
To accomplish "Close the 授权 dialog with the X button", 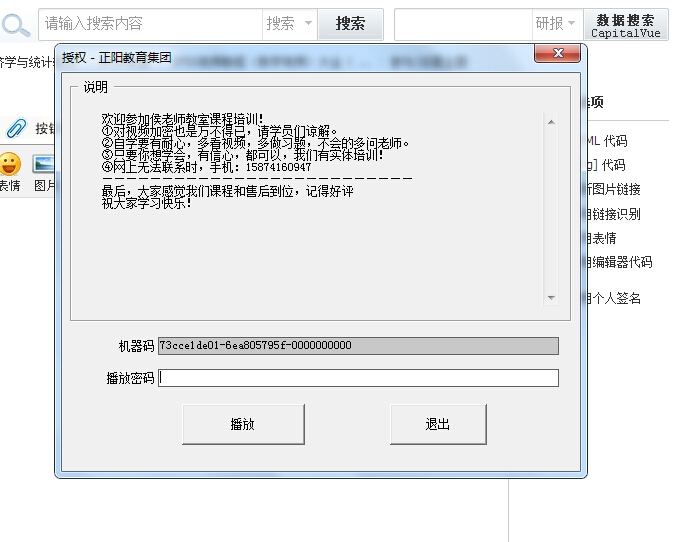I will pyautogui.click(x=557, y=54).
